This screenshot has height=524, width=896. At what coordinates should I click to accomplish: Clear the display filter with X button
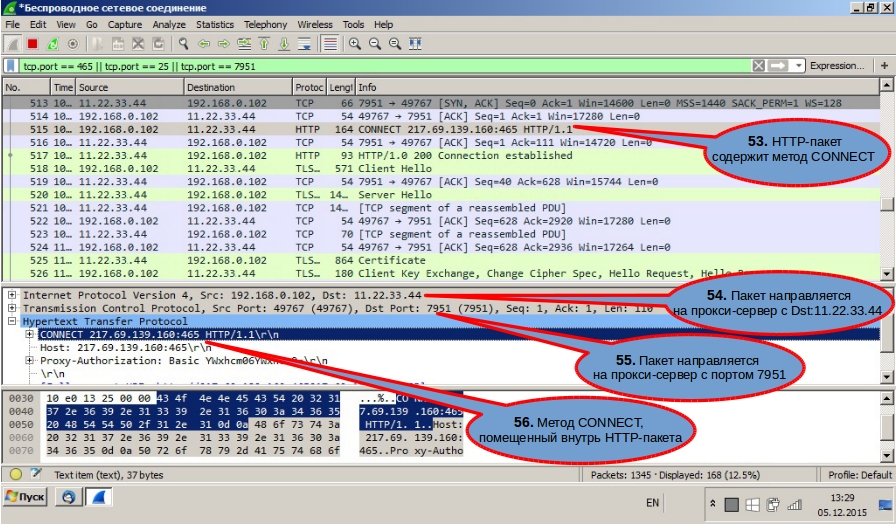(758, 66)
